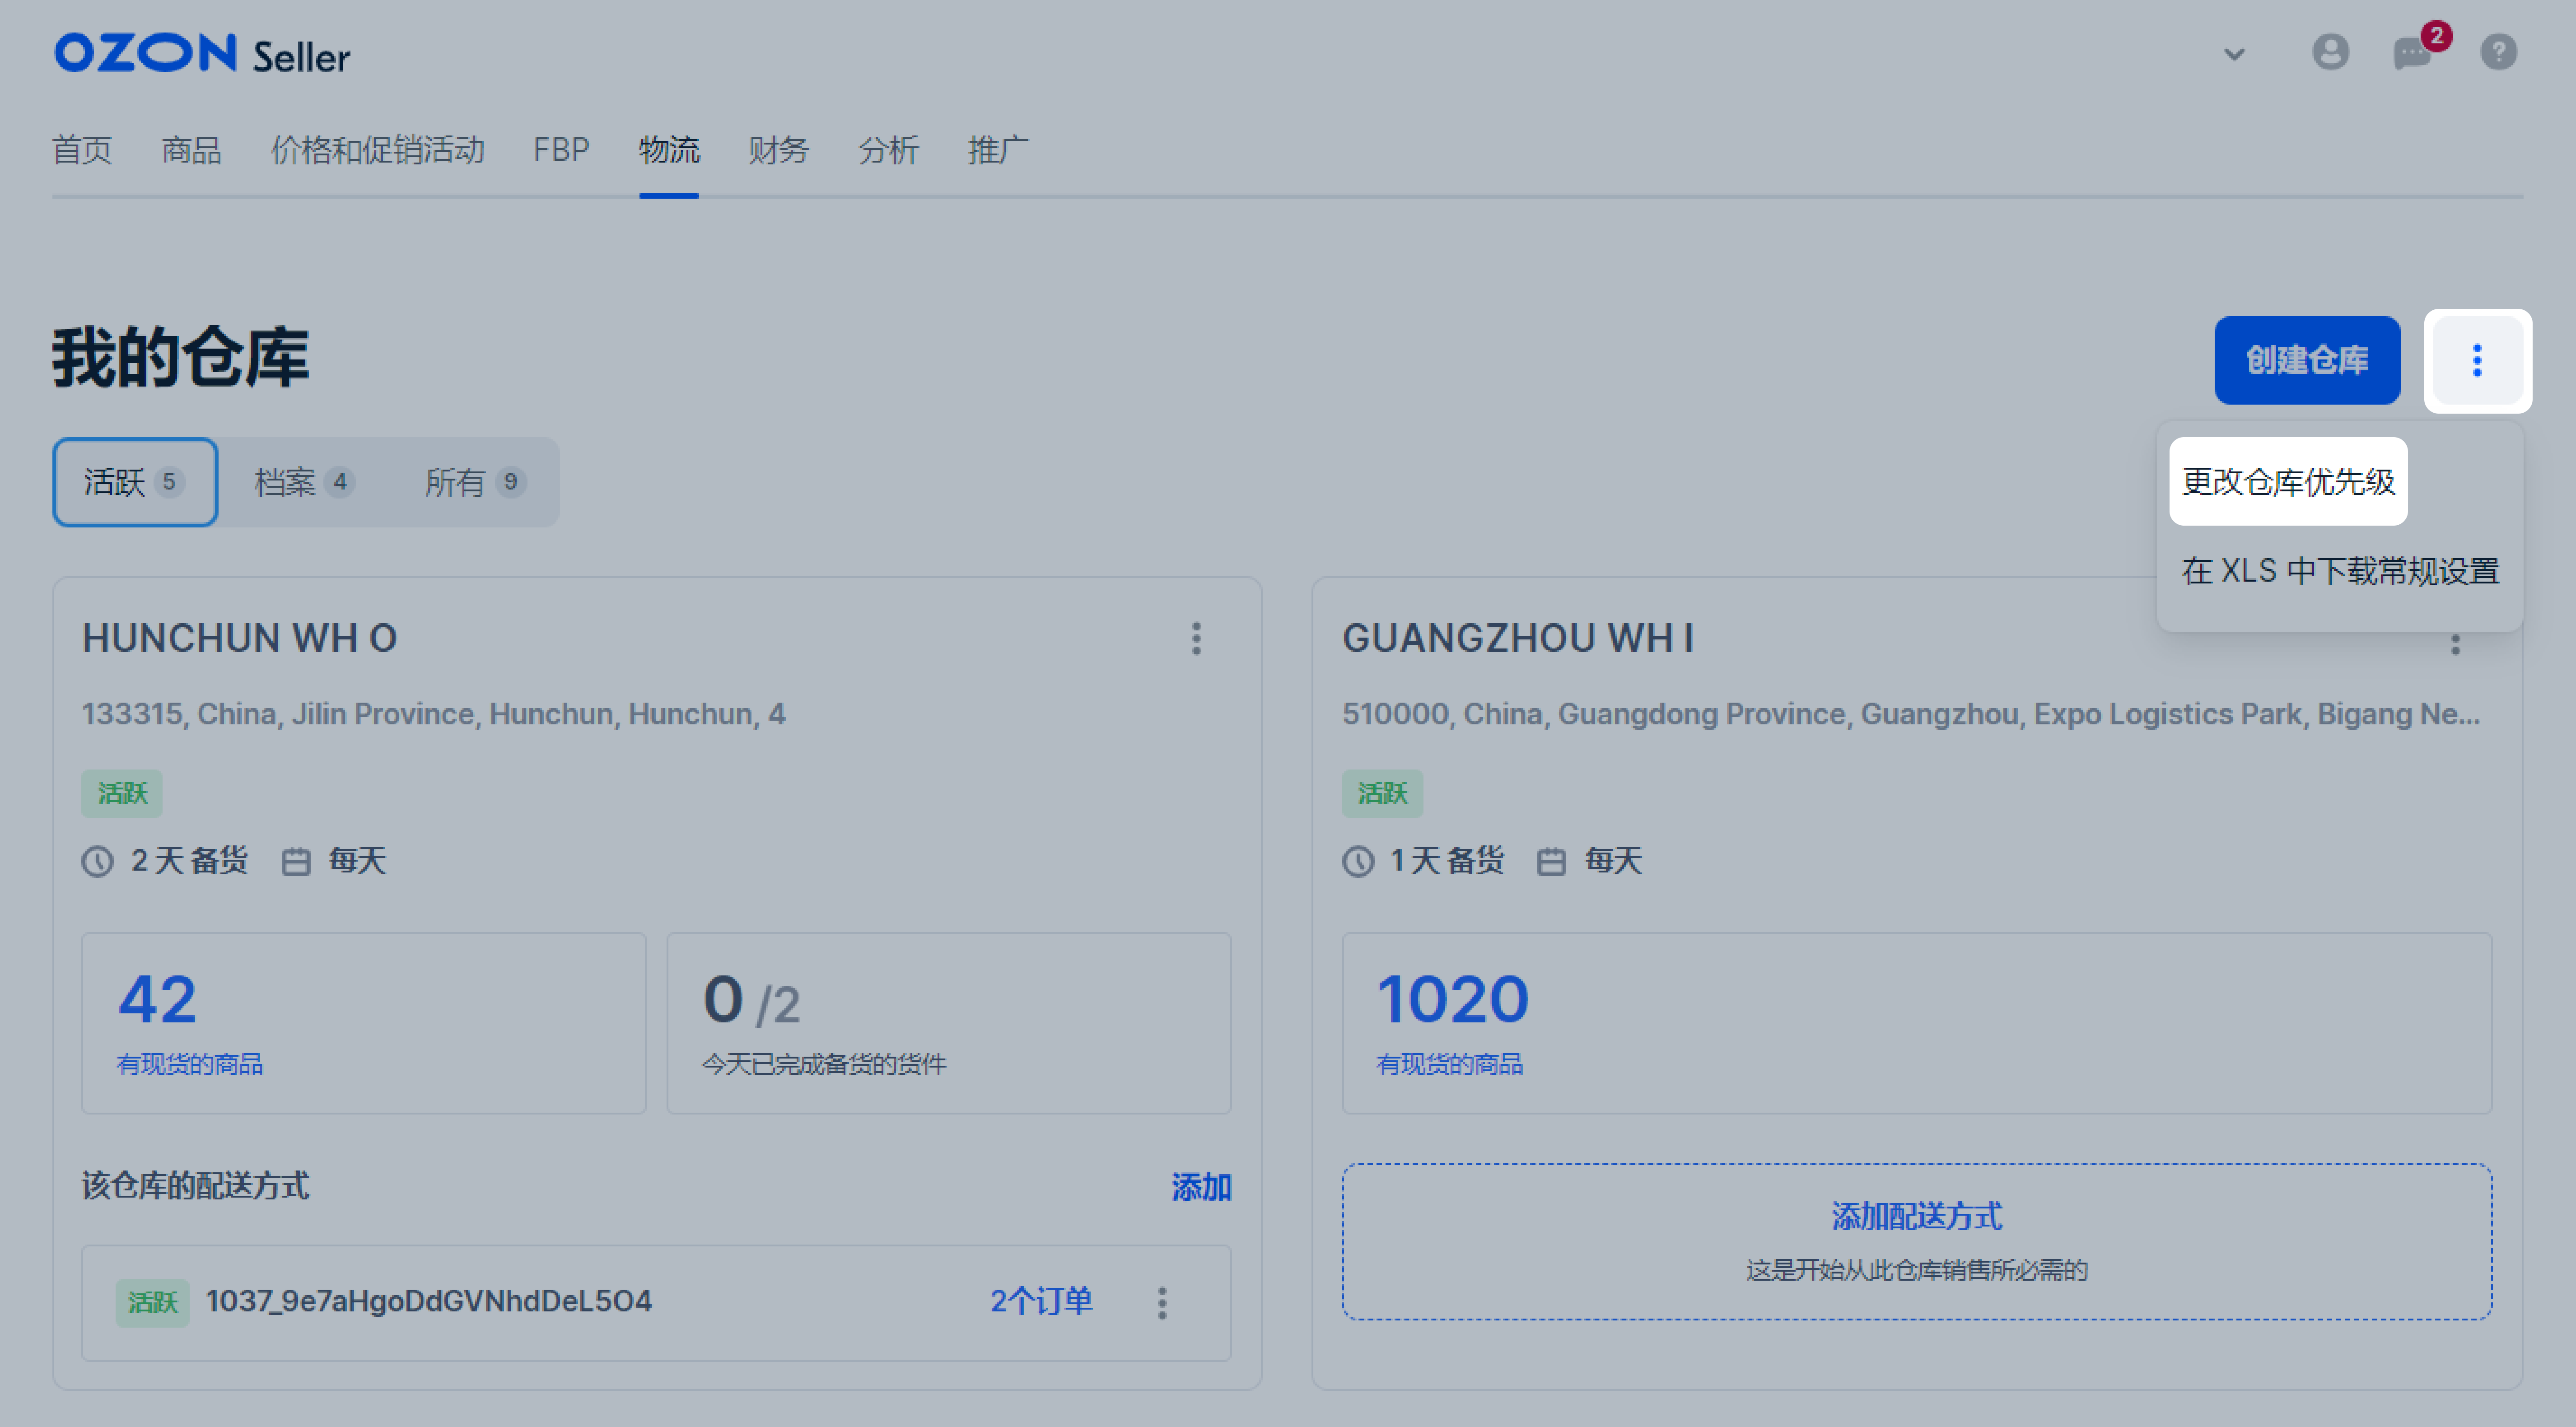Image resolution: width=2576 pixels, height=1427 pixels.
Task: Open the 财务 navigation tab
Action: (x=778, y=150)
